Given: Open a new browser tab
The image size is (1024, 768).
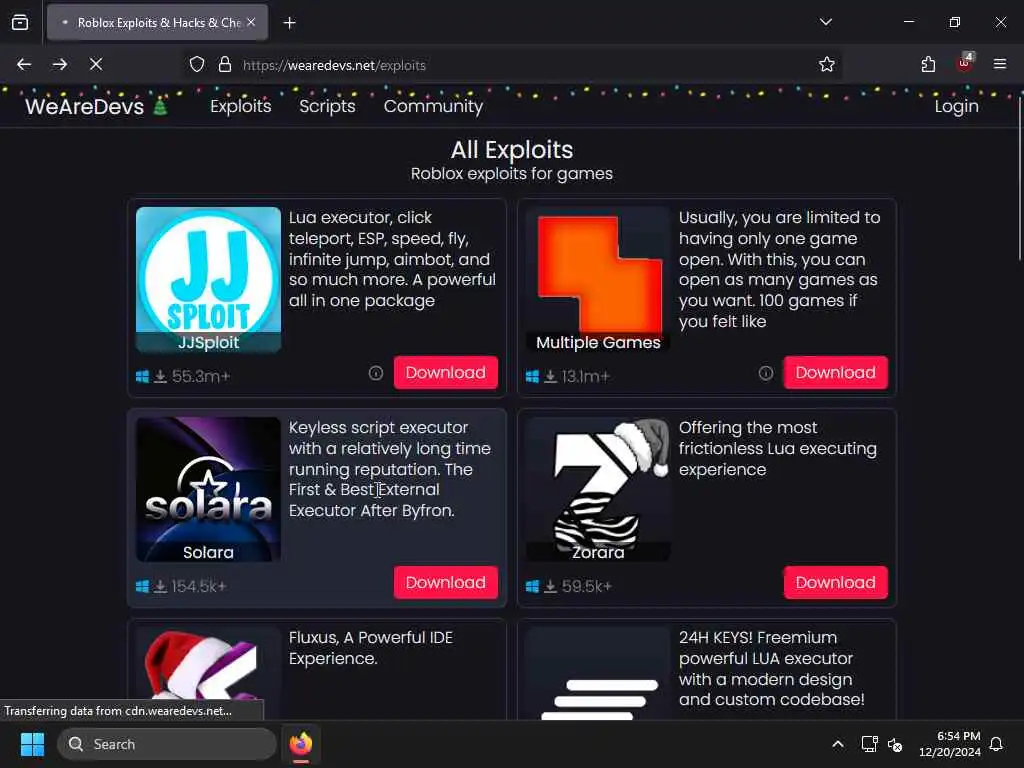Looking at the screenshot, I should 289,23.
